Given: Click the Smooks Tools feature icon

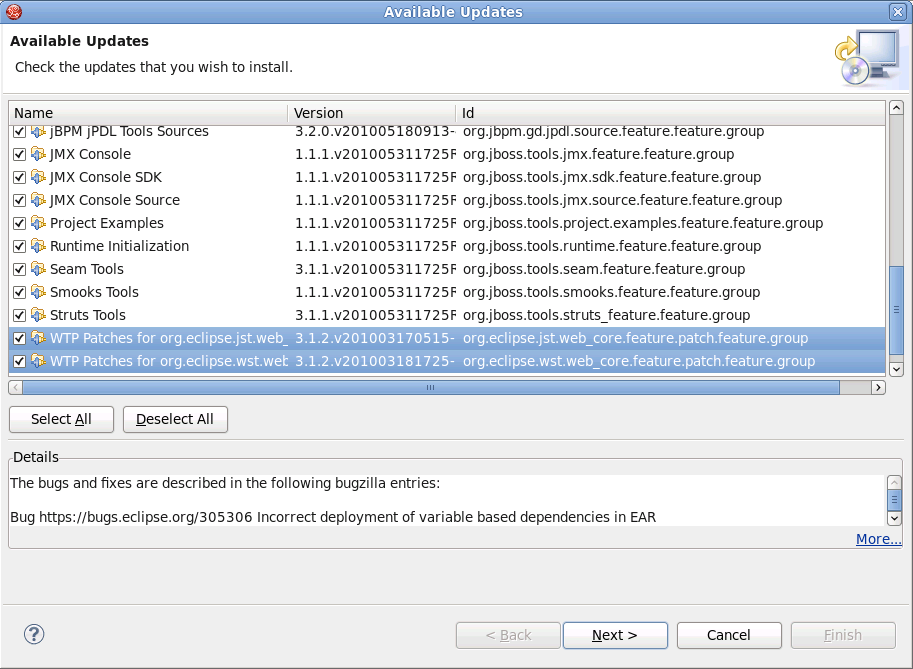Looking at the screenshot, I should [x=38, y=292].
